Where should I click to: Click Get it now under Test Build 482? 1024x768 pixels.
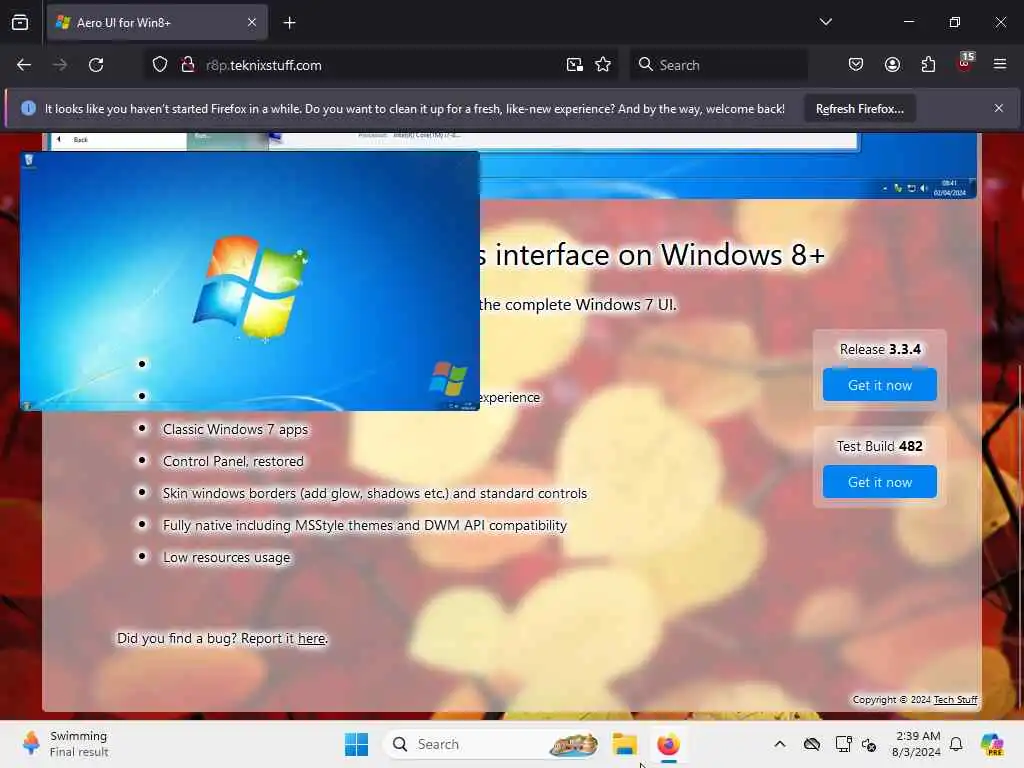point(880,482)
